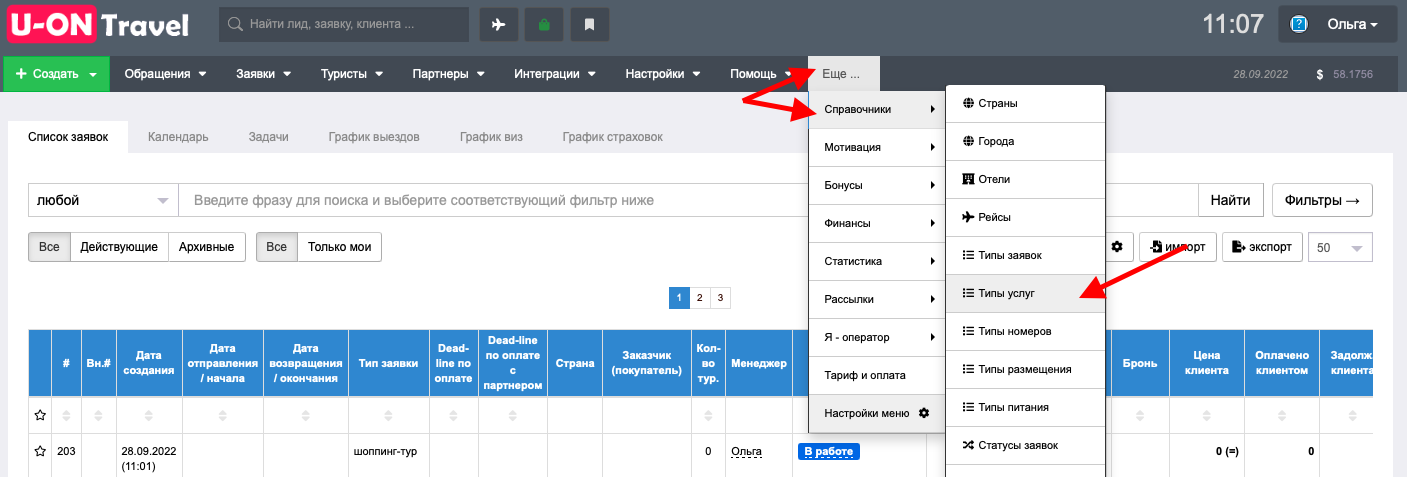Click the gear icon in Настройки меню
This screenshot has height=477, width=1407.
924,413
